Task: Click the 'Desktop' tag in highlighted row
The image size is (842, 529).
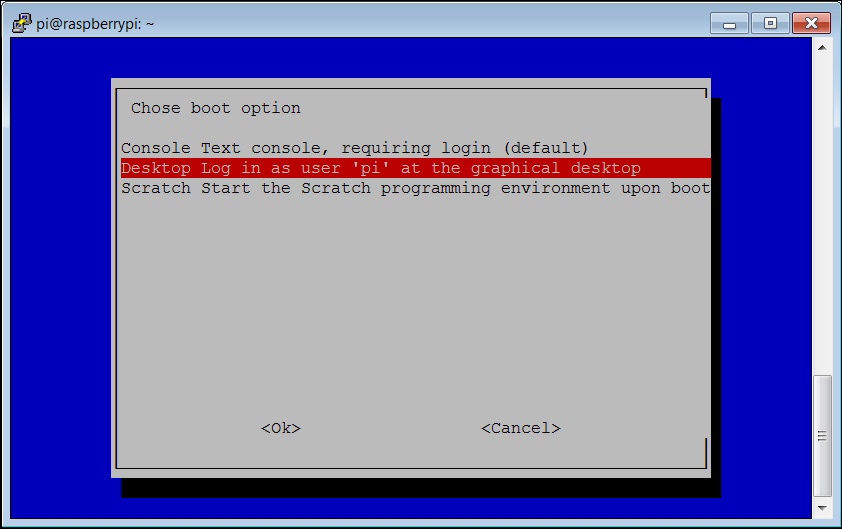Action: (156, 168)
